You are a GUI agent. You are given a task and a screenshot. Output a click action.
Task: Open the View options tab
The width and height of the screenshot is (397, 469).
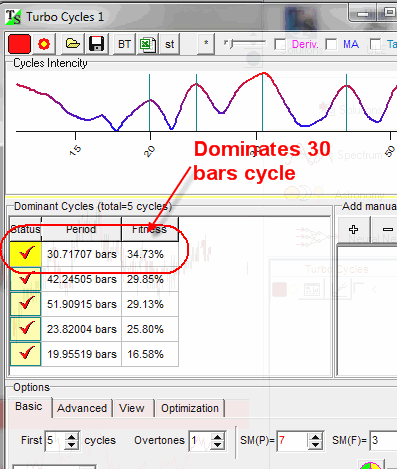[132, 408]
